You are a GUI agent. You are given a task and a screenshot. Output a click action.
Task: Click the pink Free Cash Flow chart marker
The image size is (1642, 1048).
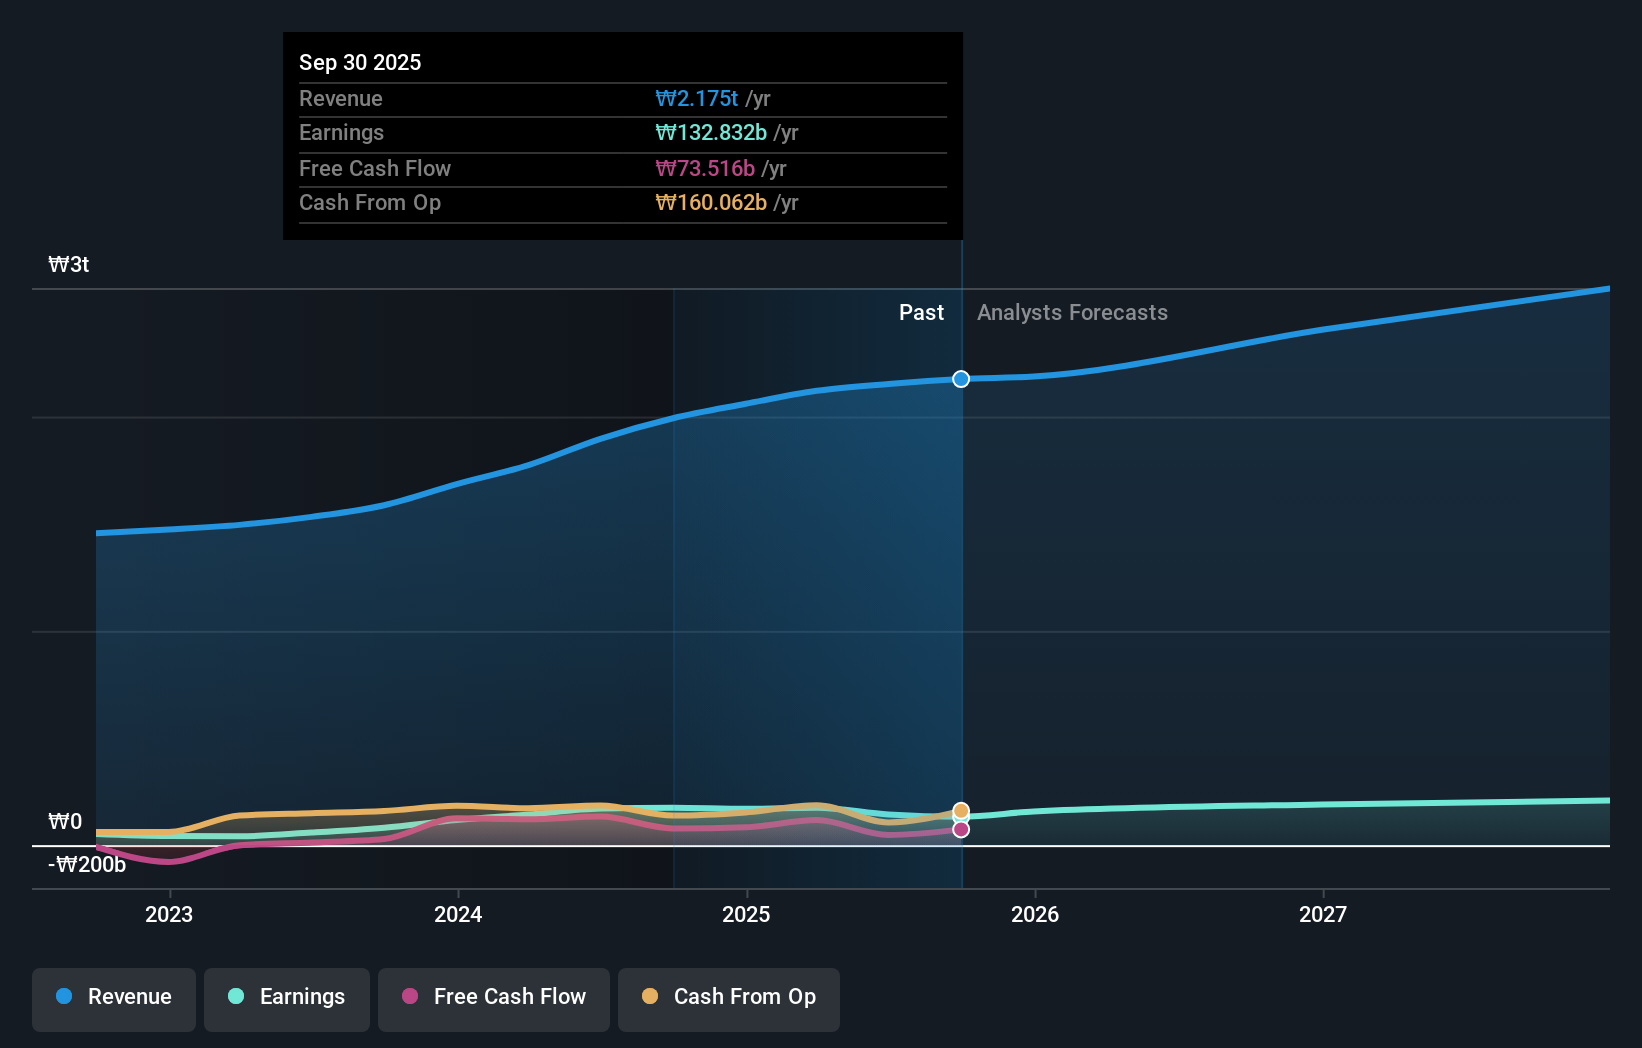pos(960,829)
